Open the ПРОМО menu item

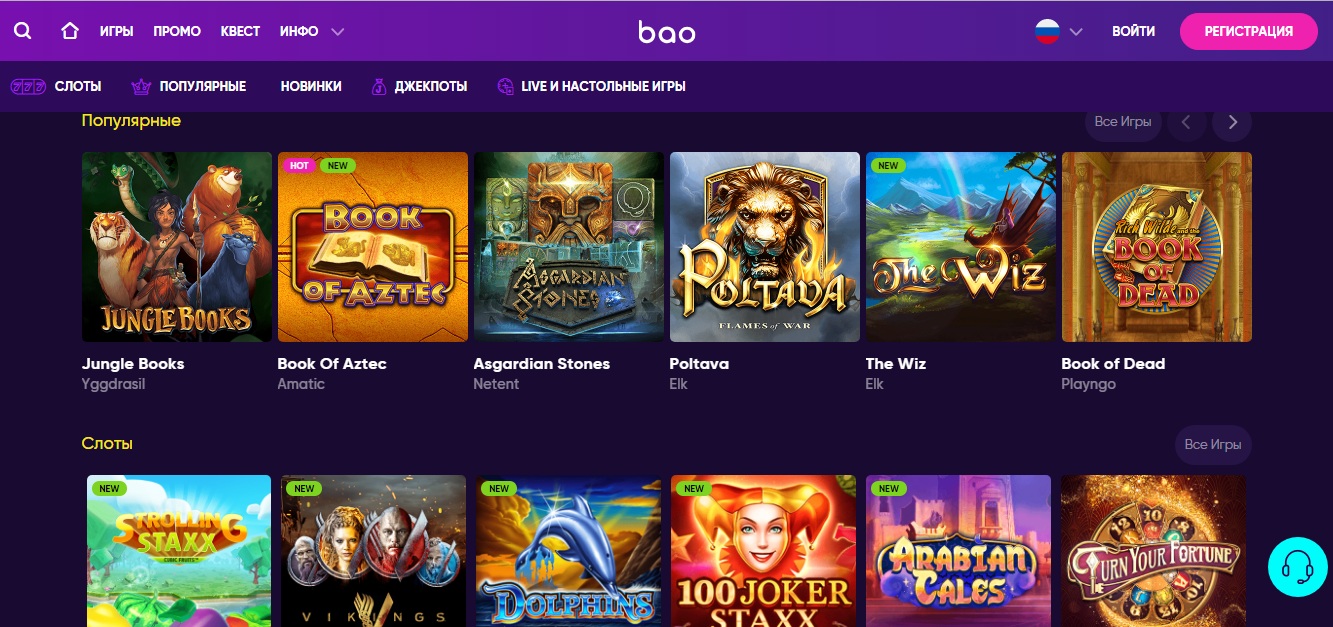177,32
